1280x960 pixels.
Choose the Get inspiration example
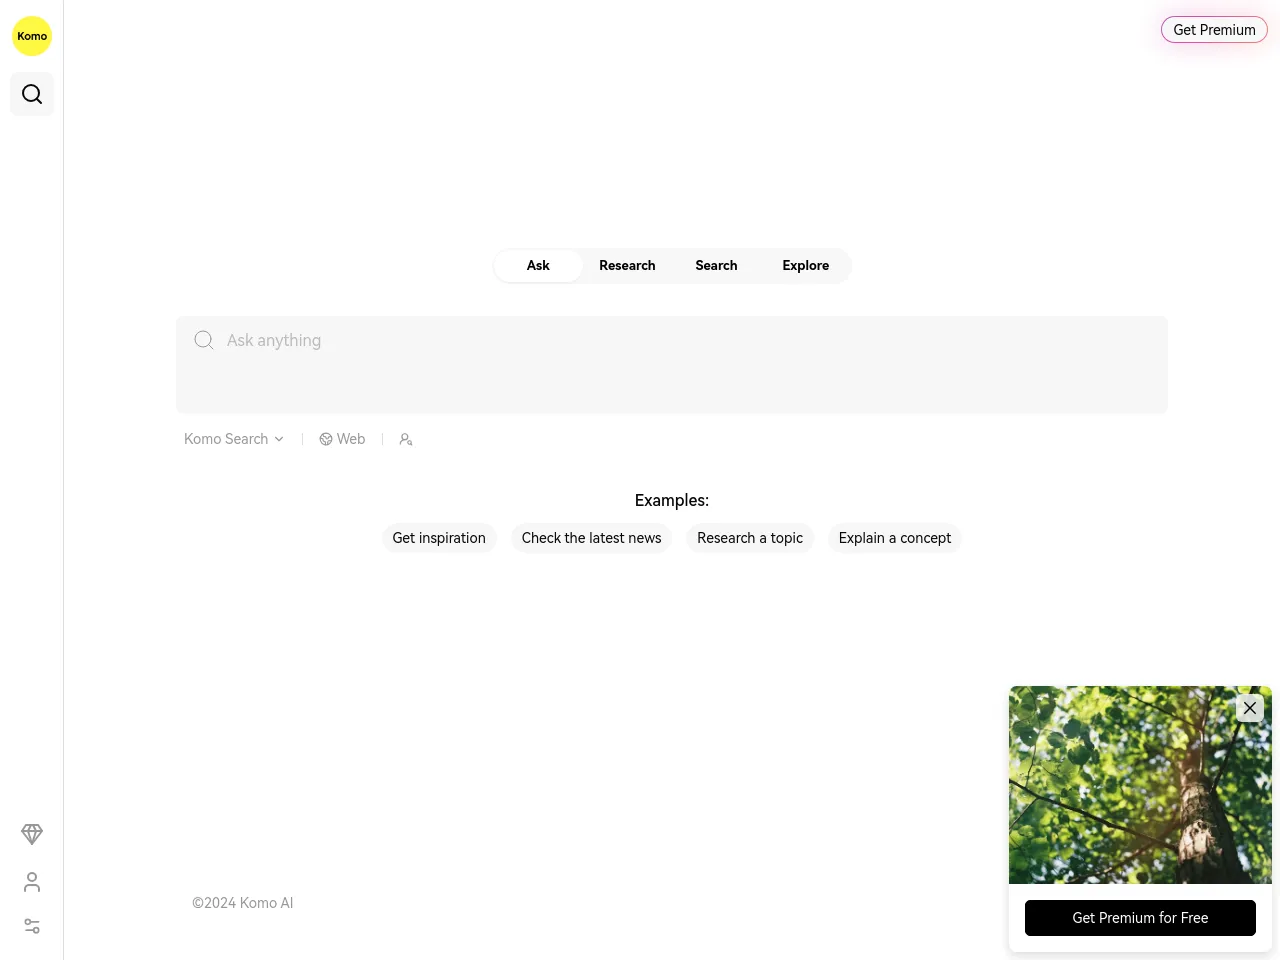click(x=439, y=538)
